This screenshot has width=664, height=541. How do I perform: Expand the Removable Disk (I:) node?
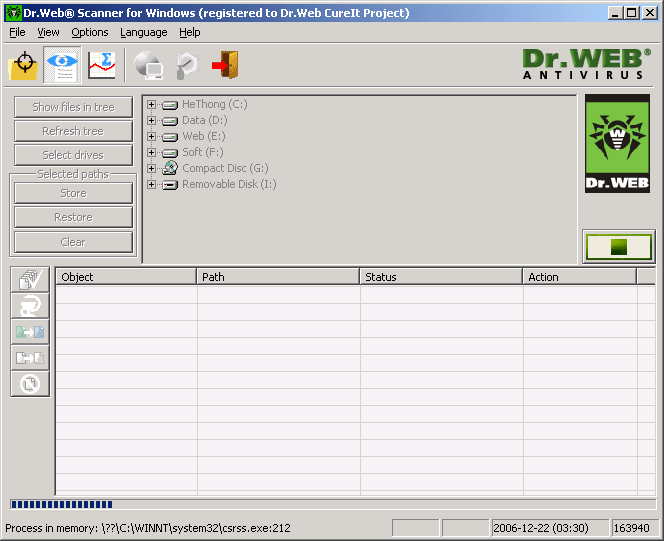(x=151, y=185)
